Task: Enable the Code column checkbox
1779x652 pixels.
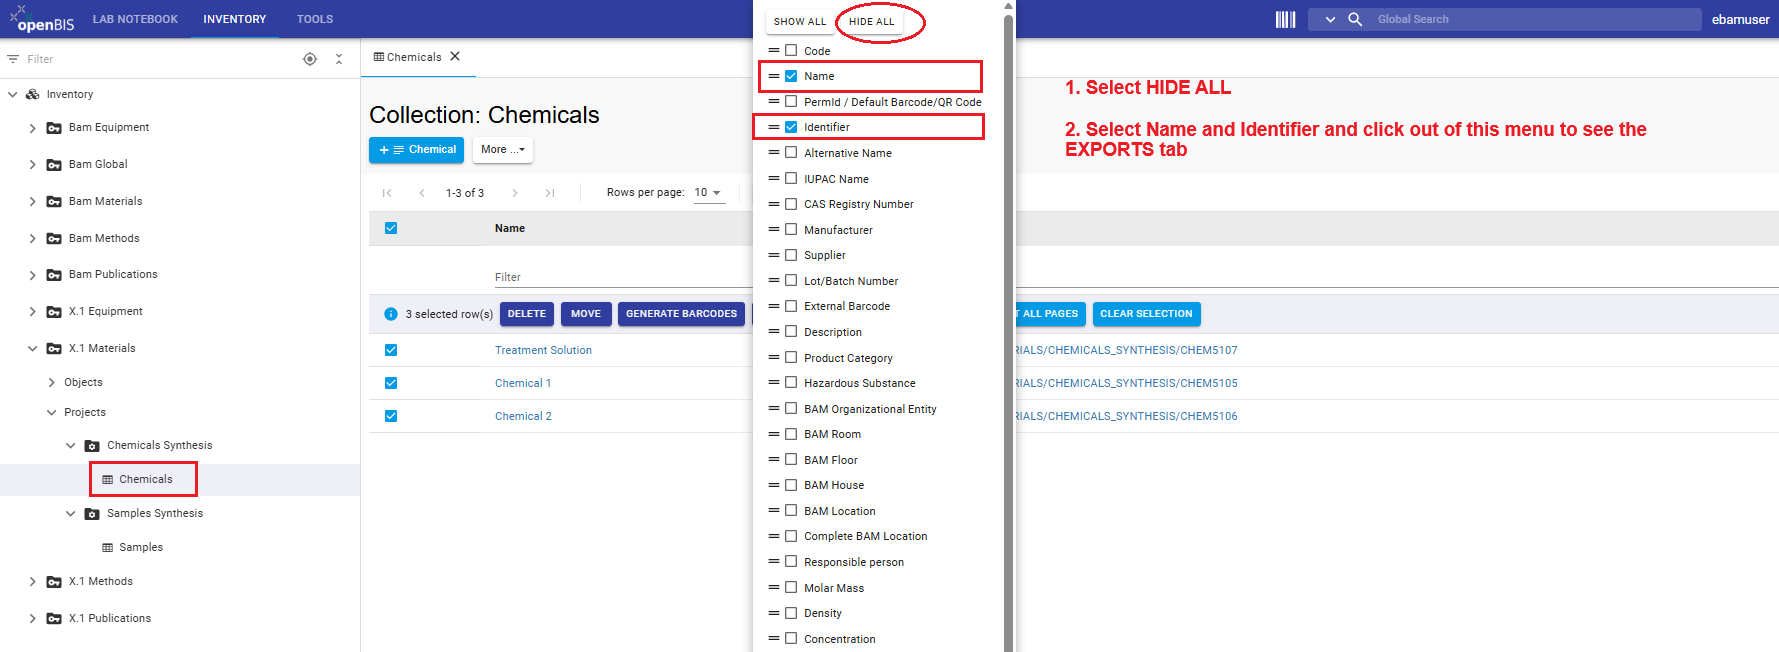Action: click(x=791, y=50)
